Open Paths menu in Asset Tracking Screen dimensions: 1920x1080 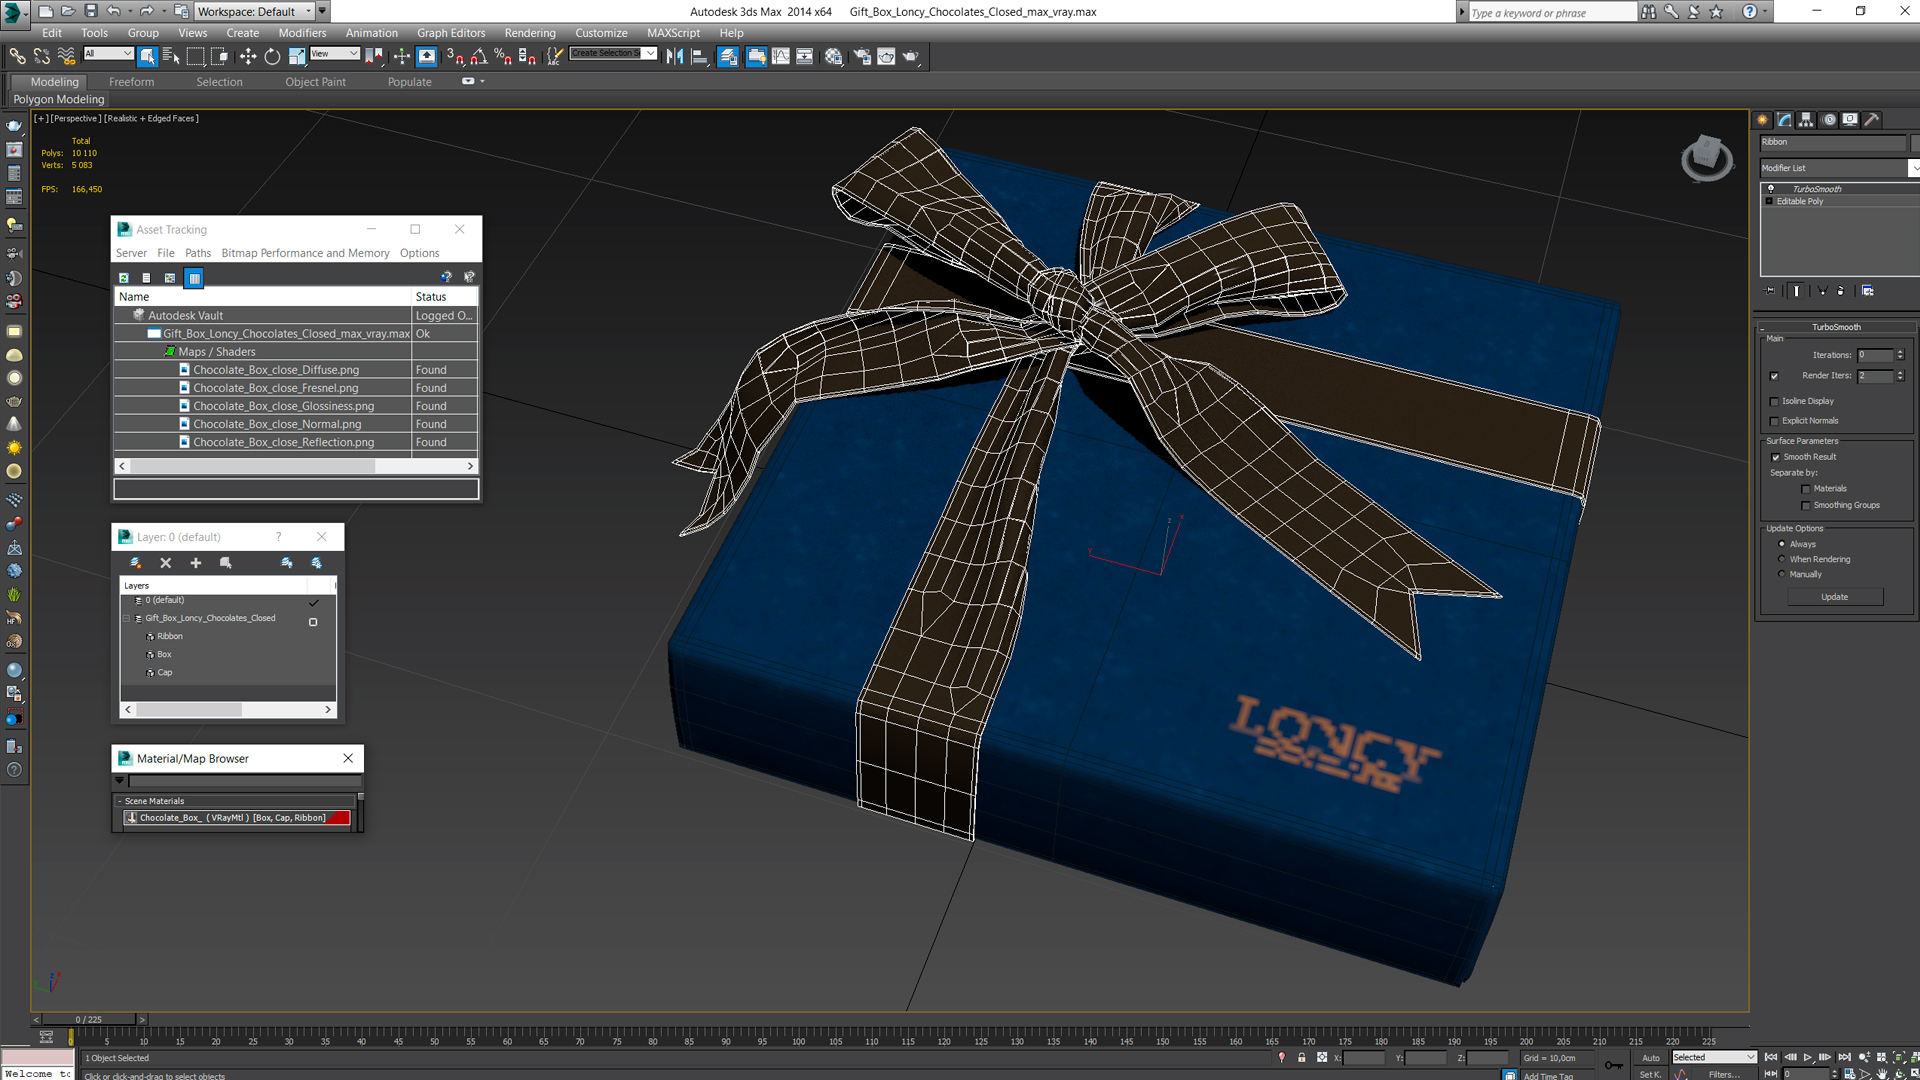(198, 253)
